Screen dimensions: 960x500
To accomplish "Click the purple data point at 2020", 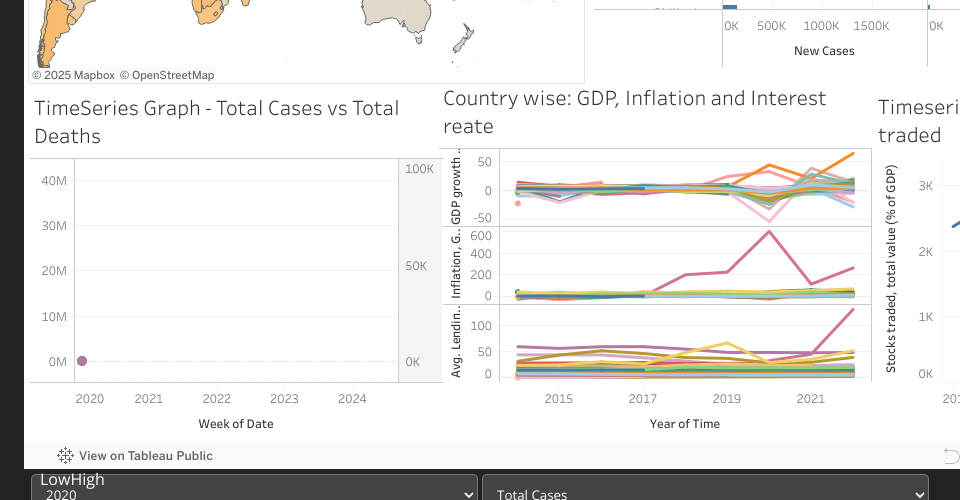I will (82, 361).
